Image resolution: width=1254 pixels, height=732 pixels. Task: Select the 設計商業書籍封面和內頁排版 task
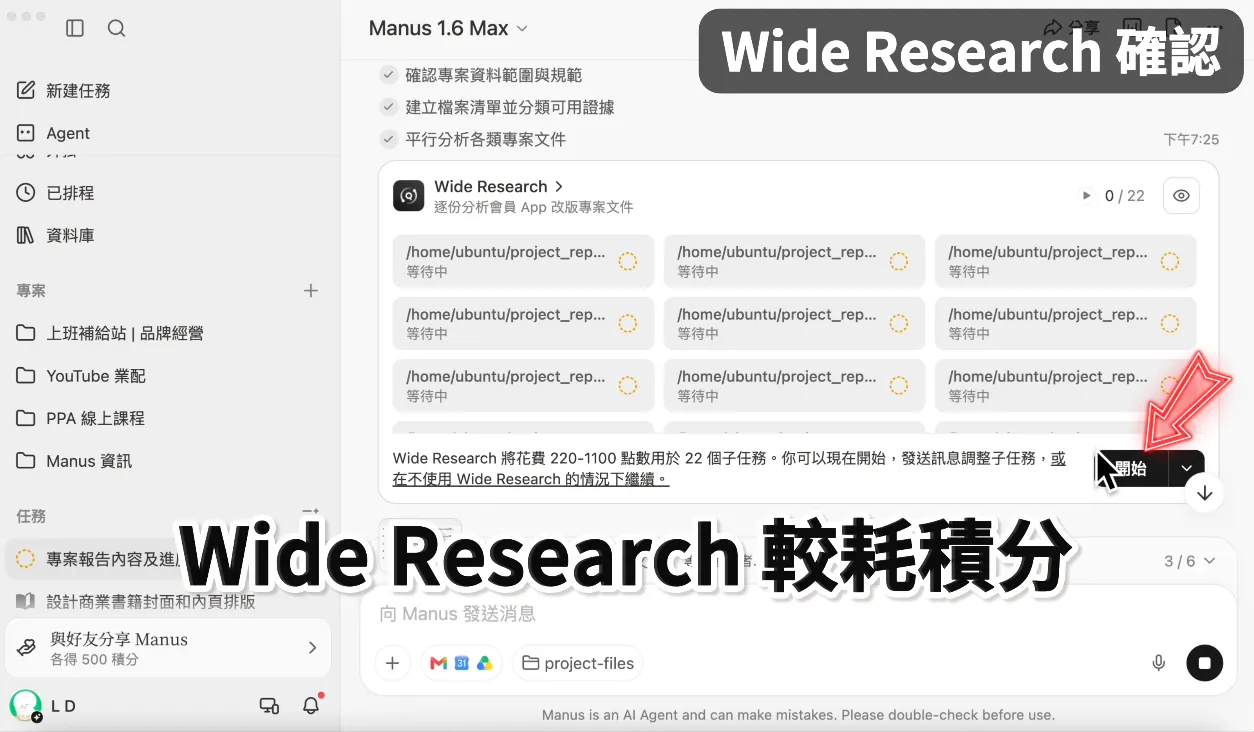[136, 602]
